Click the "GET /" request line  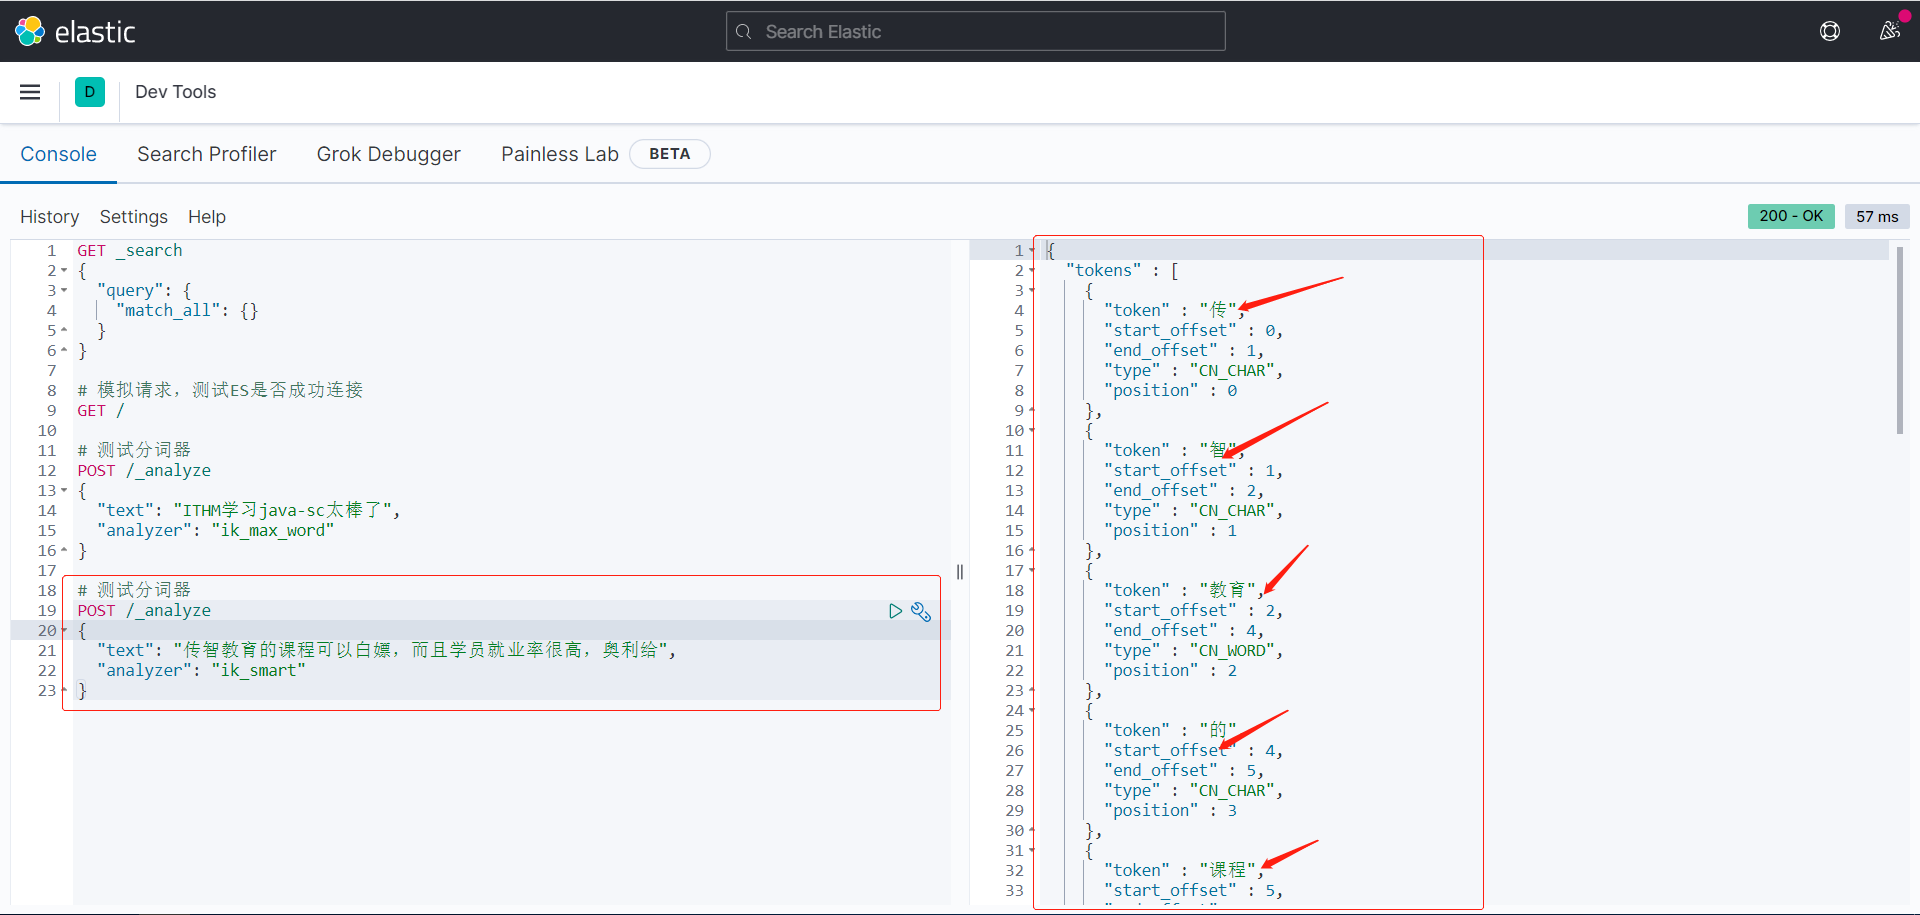101,411
